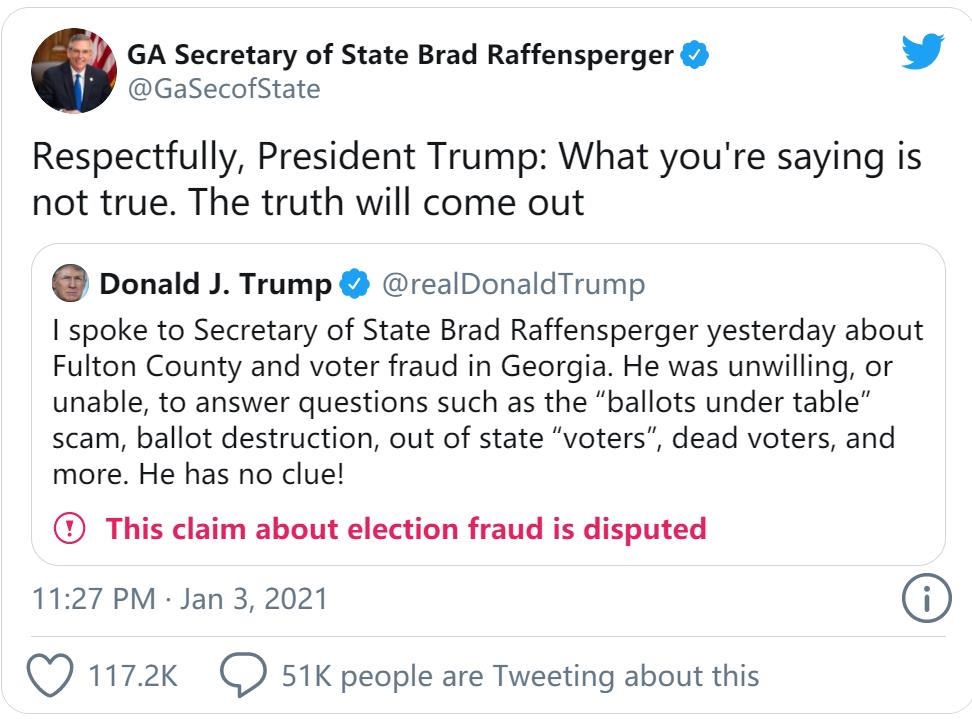Click the disputed-claim warning exclamation icon
Viewport: 972px width, 721px height.
pos(70,528)
